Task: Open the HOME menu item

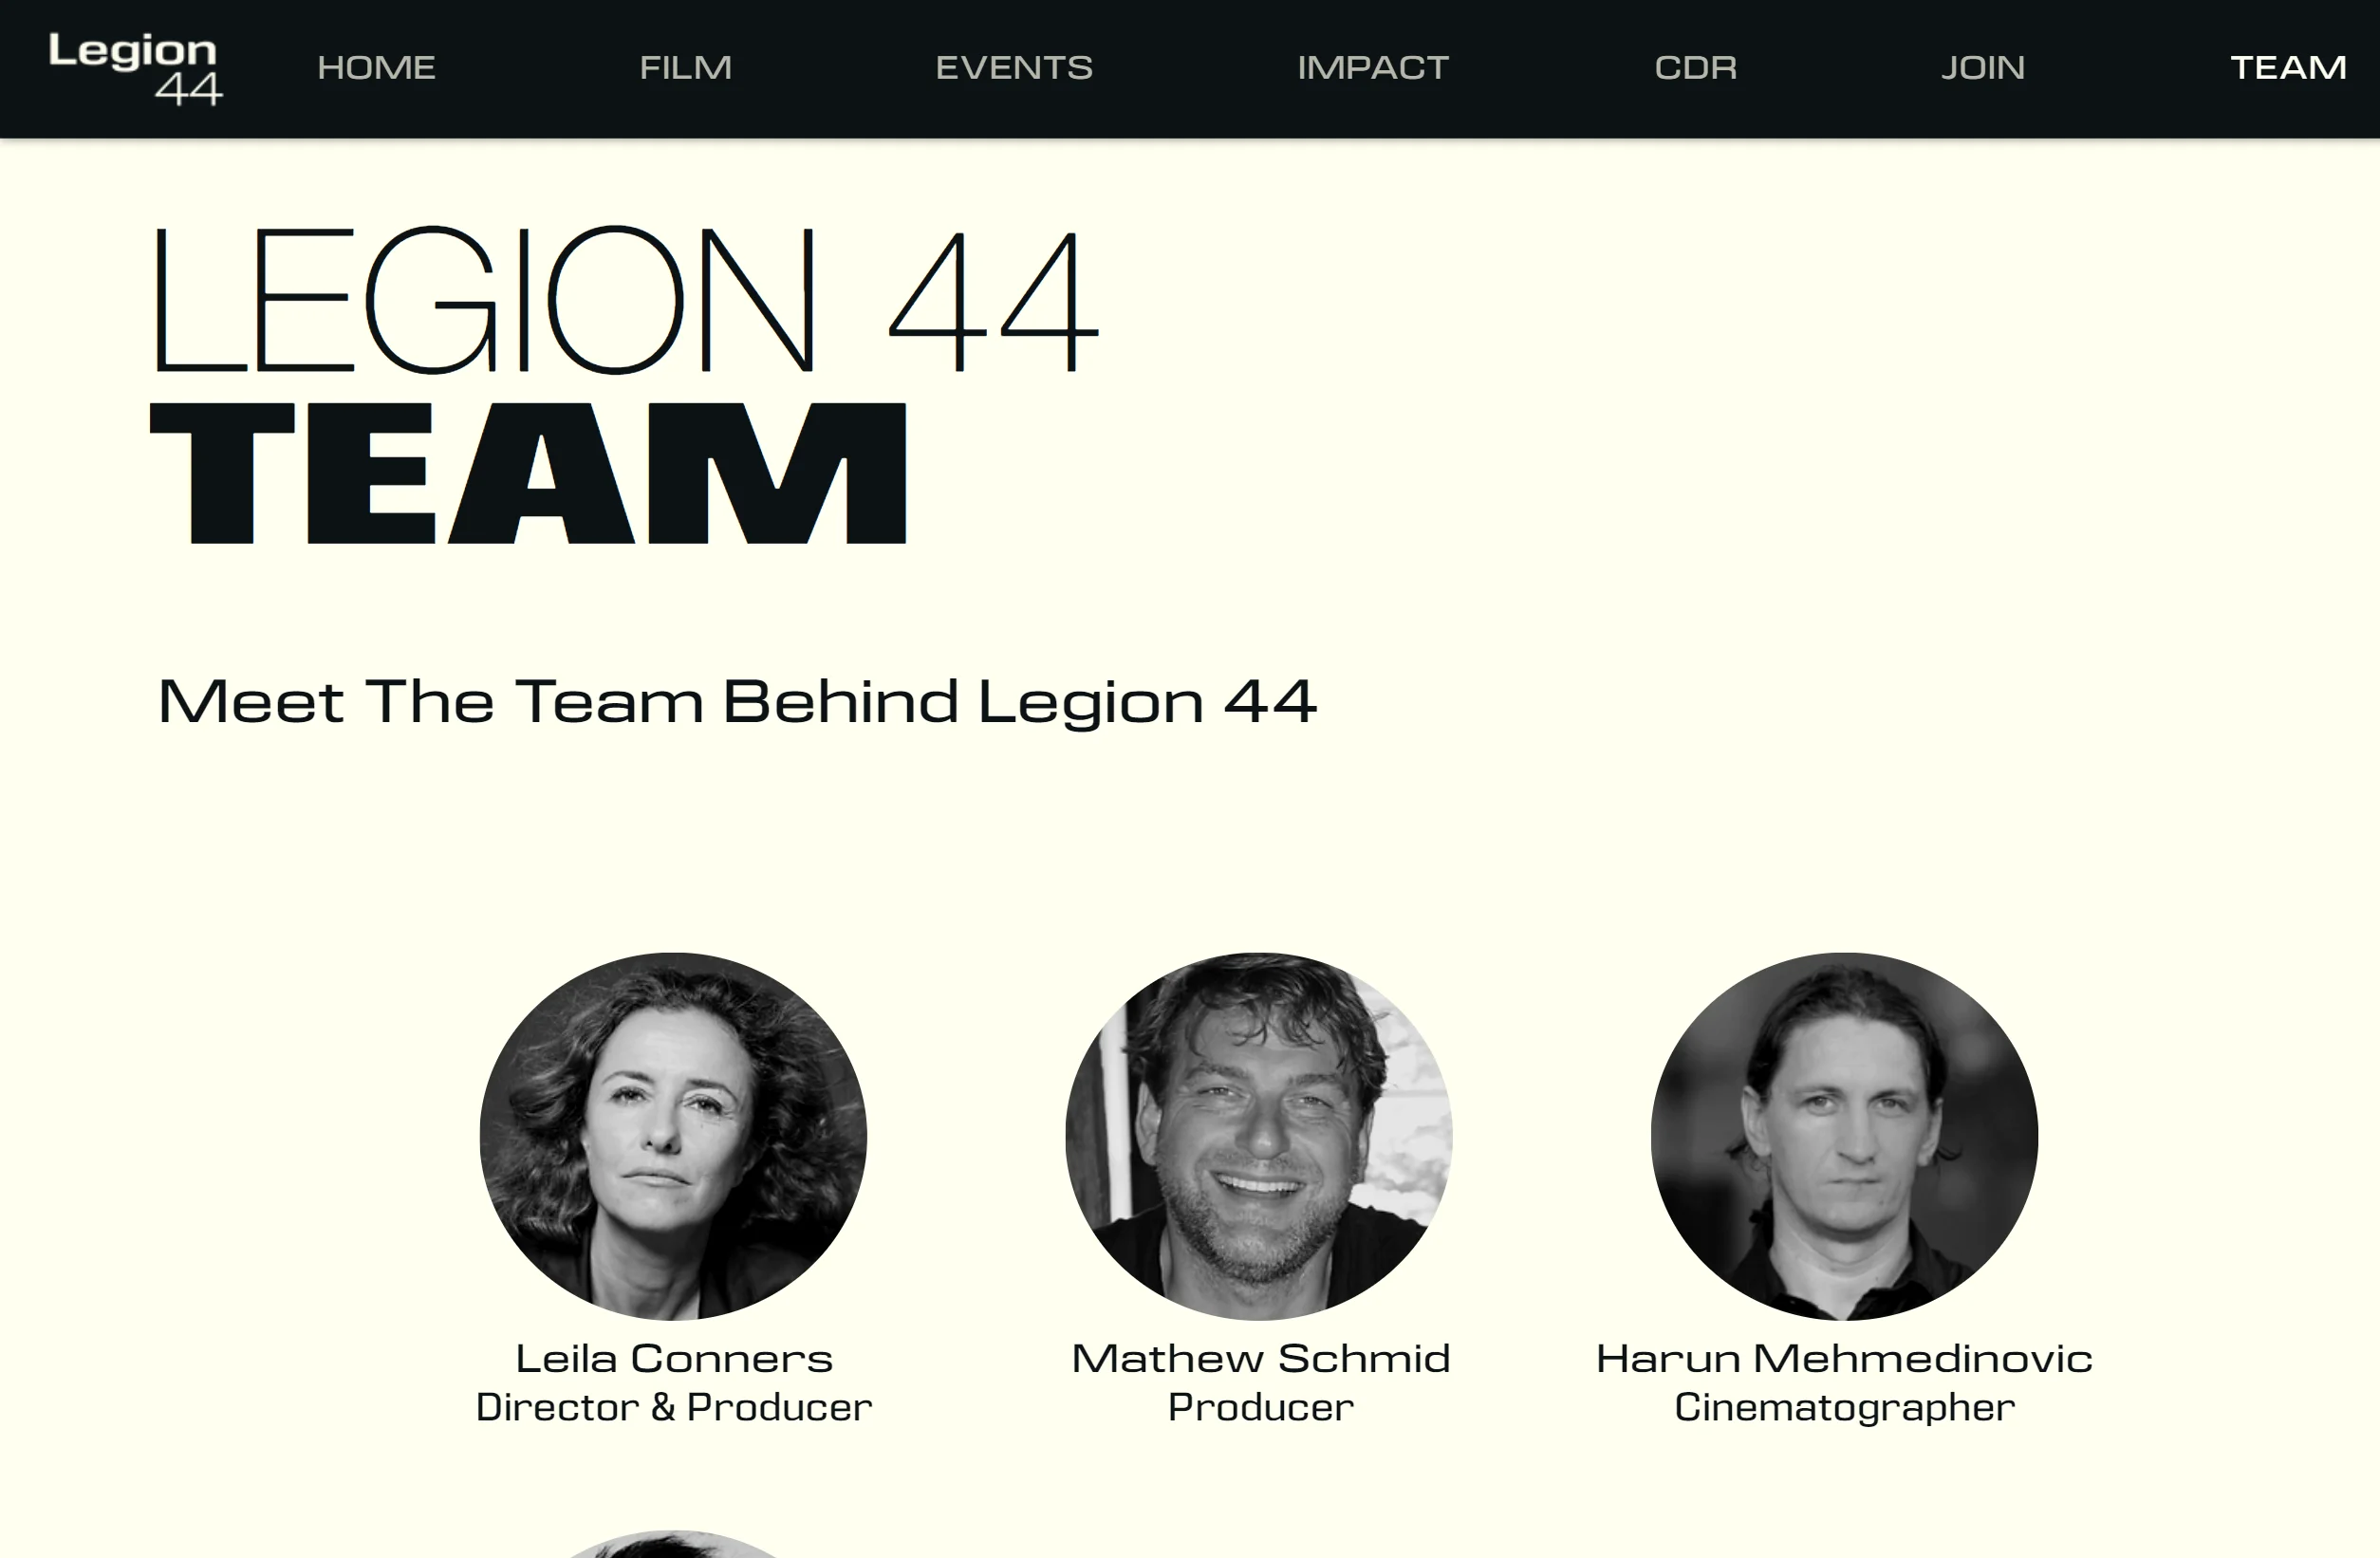Action: tap(376, 68)
